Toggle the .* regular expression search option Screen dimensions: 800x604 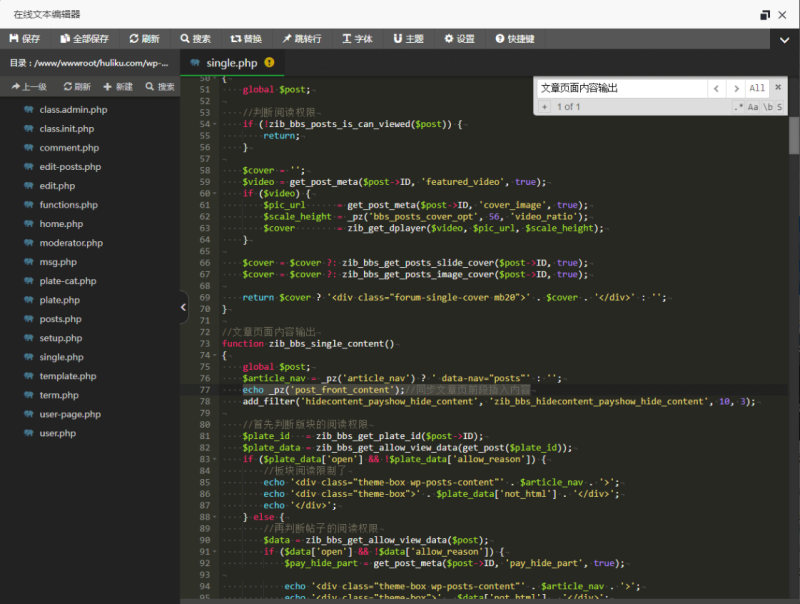point(738,107)
